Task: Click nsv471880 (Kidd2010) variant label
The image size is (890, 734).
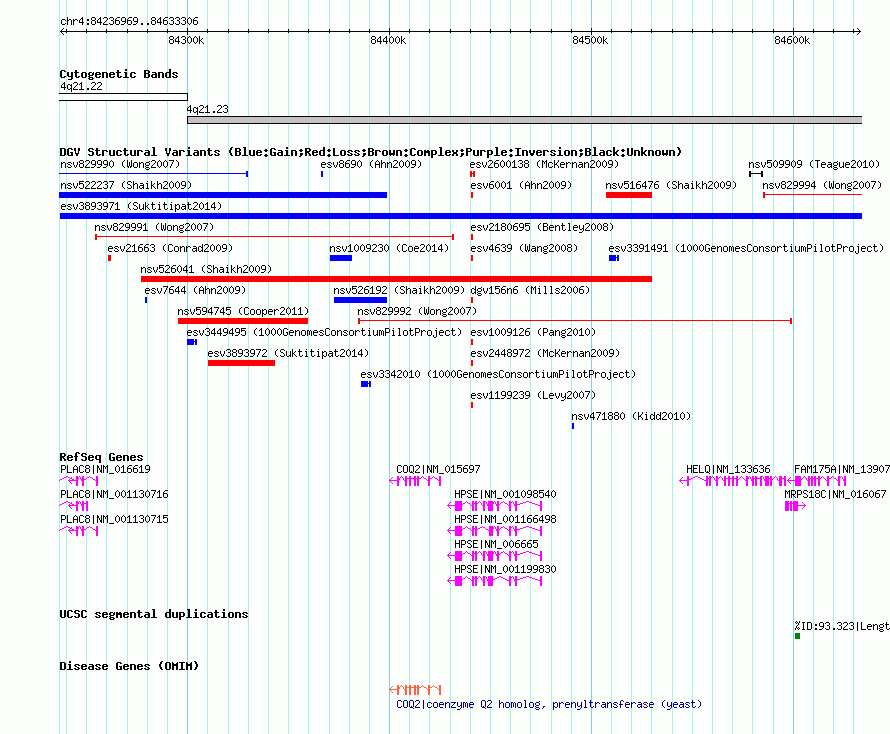Action: pyautogui.click(x=631, y=416)
